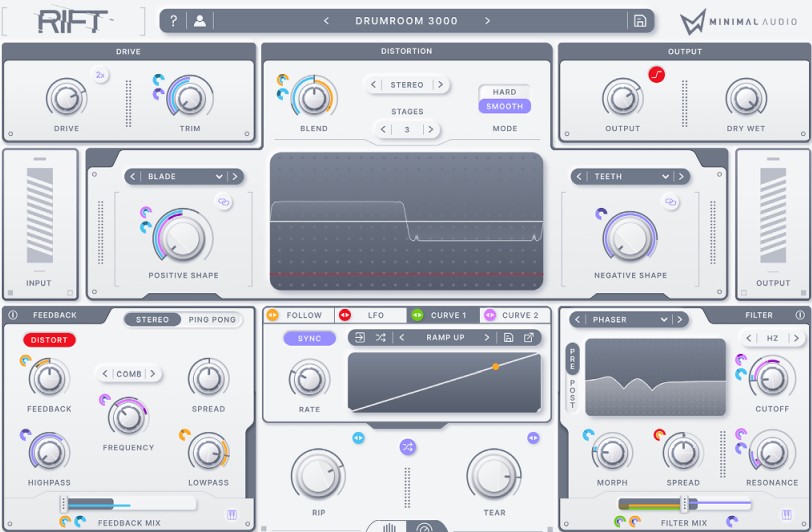Viewport: 812px width, 532px height.
Task: Click the link icon near Positive Shape
Action: click(224, 202)
